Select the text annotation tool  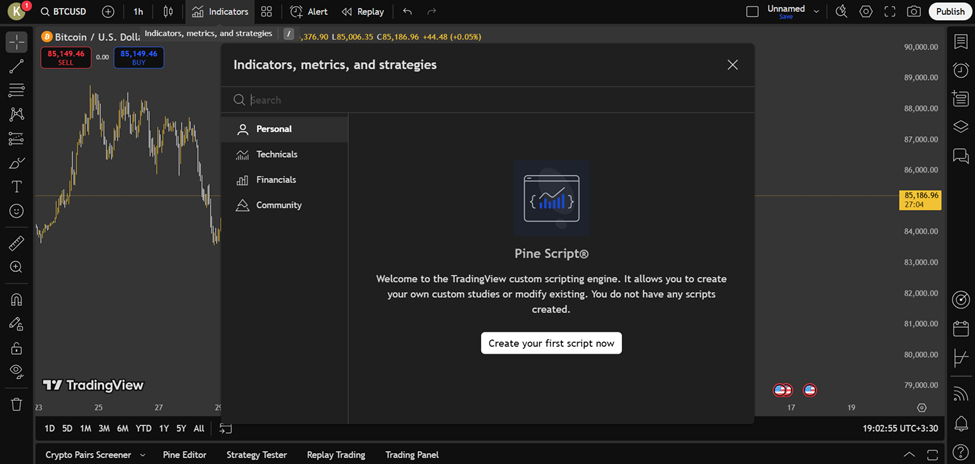tap(17, 187)
